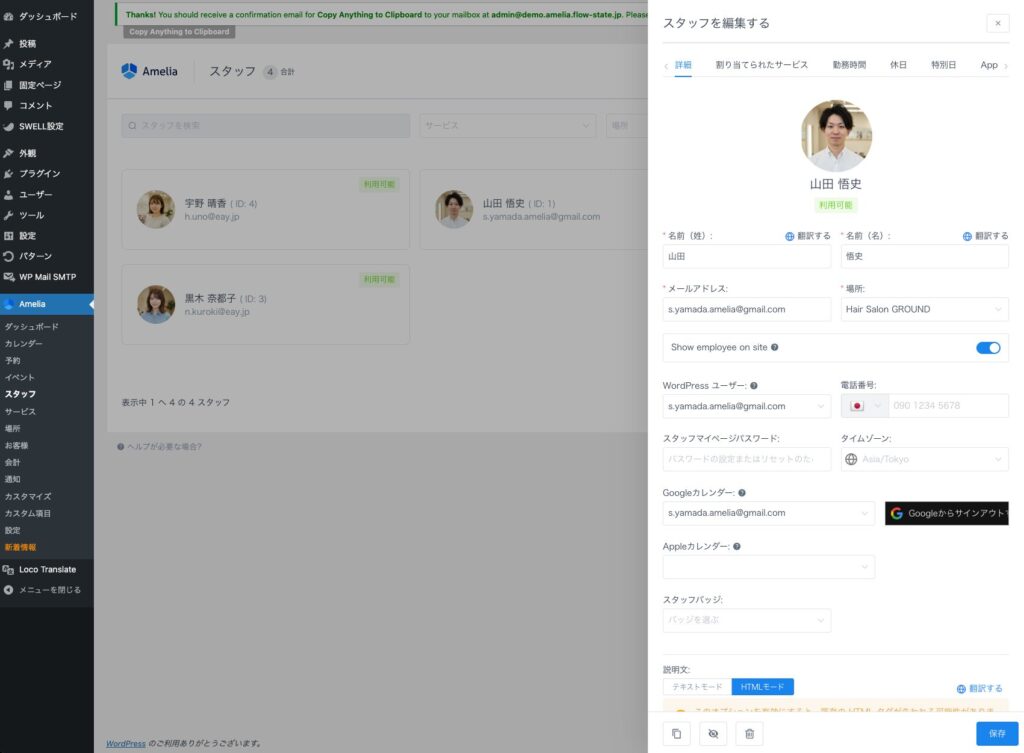1024x753 pixels.
Task: Click the delete staff trash icon
Action: coord(749,734)
